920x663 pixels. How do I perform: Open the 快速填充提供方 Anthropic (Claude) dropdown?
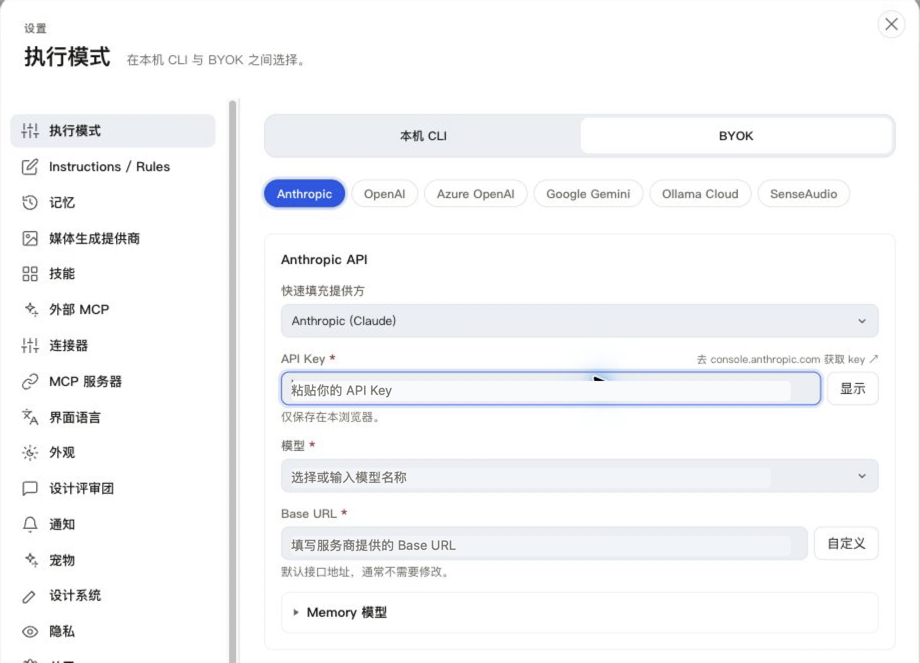(x=579, y=321)
